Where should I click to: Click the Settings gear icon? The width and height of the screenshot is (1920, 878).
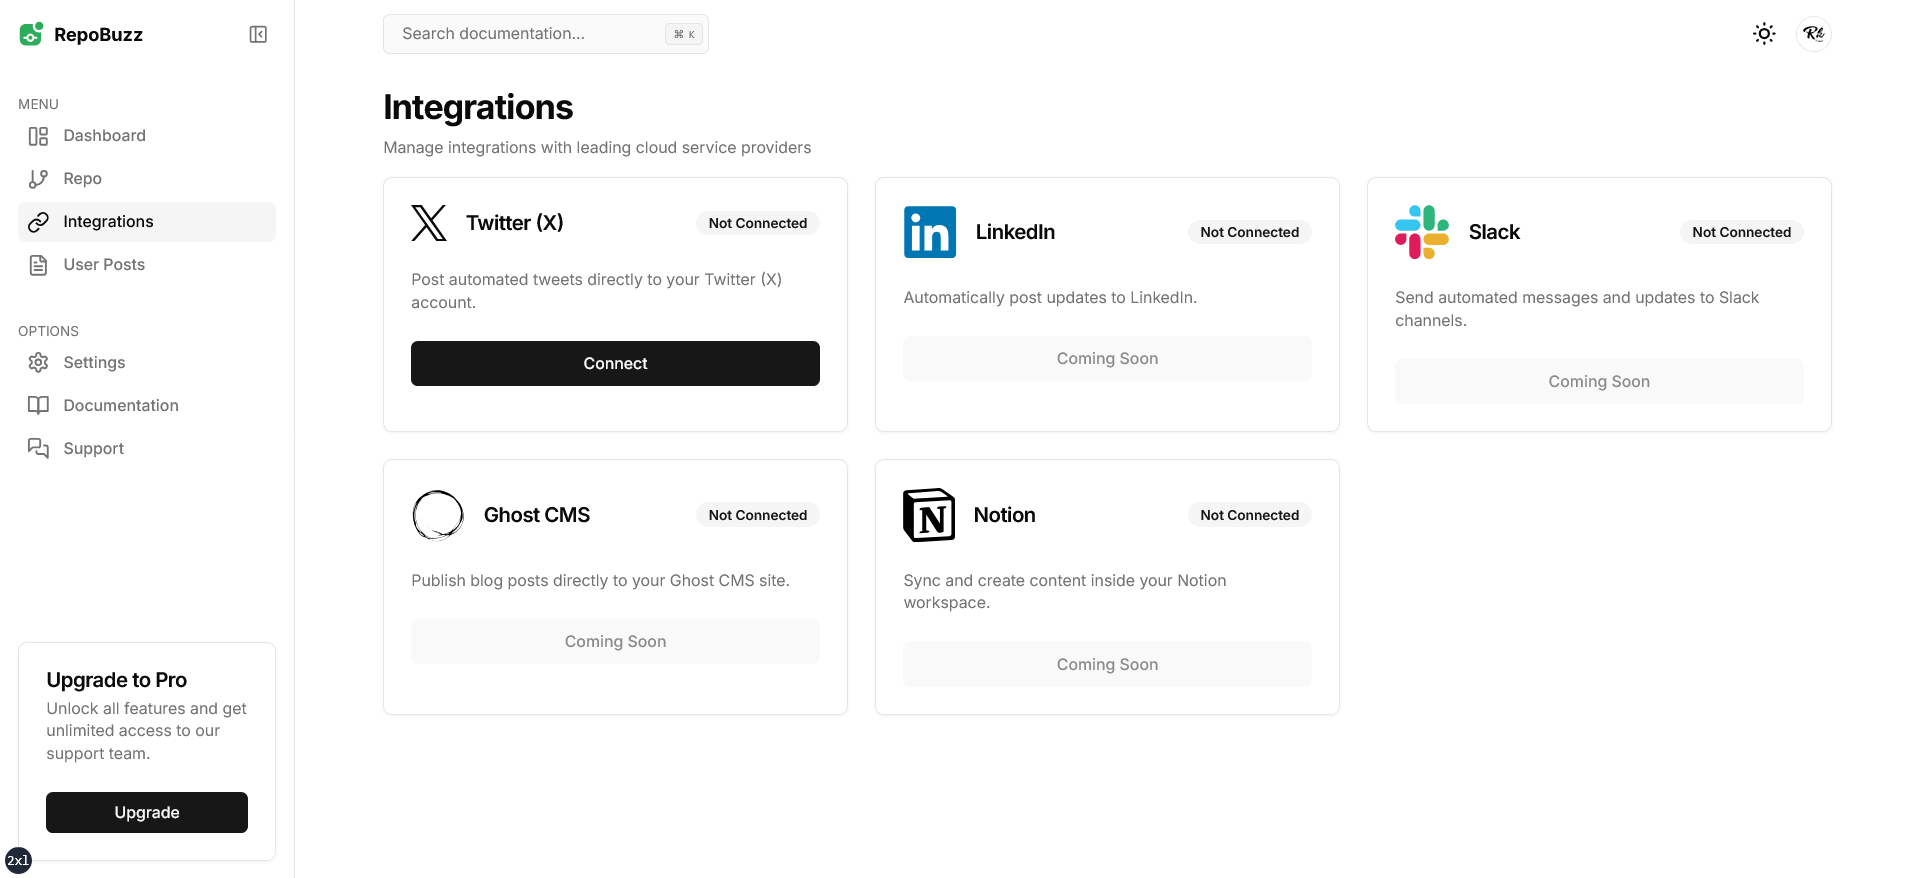pyautogui.click(x=38, y=363)
